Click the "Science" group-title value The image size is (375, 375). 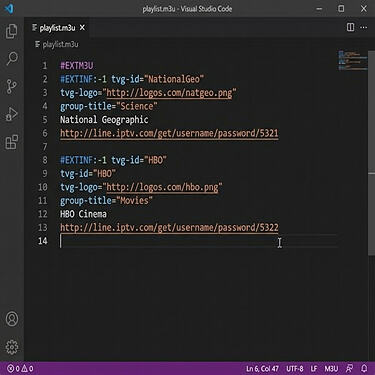pyautogui.click(x=137, y=106)
